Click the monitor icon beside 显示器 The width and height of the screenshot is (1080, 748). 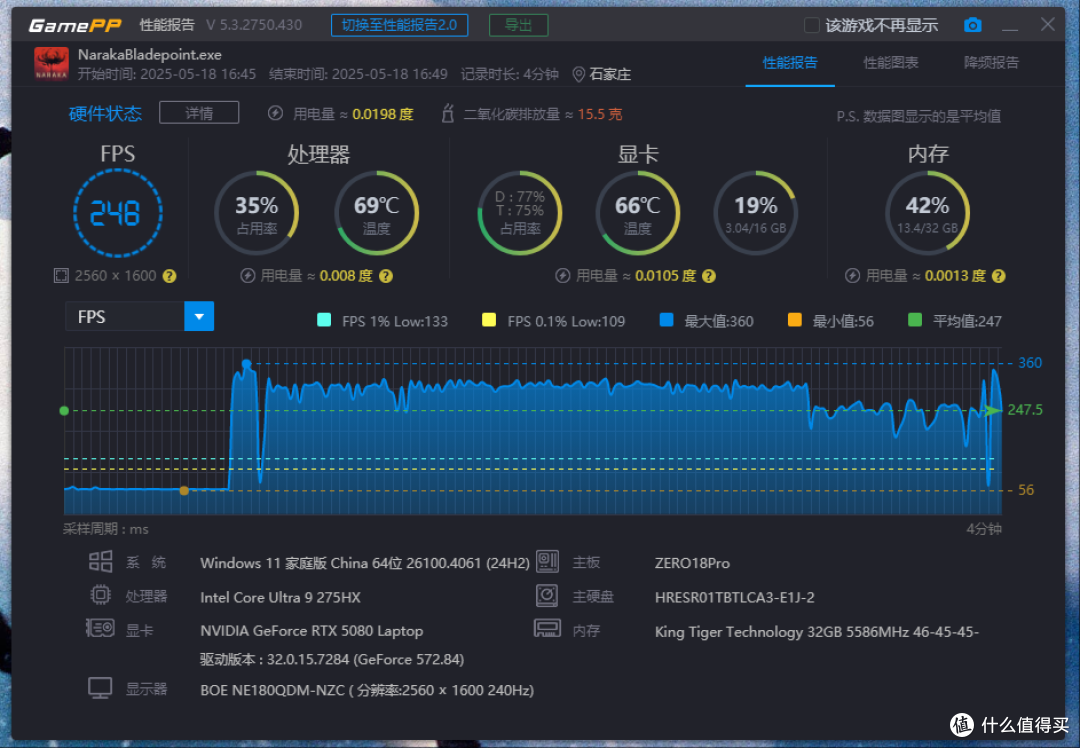100,688
